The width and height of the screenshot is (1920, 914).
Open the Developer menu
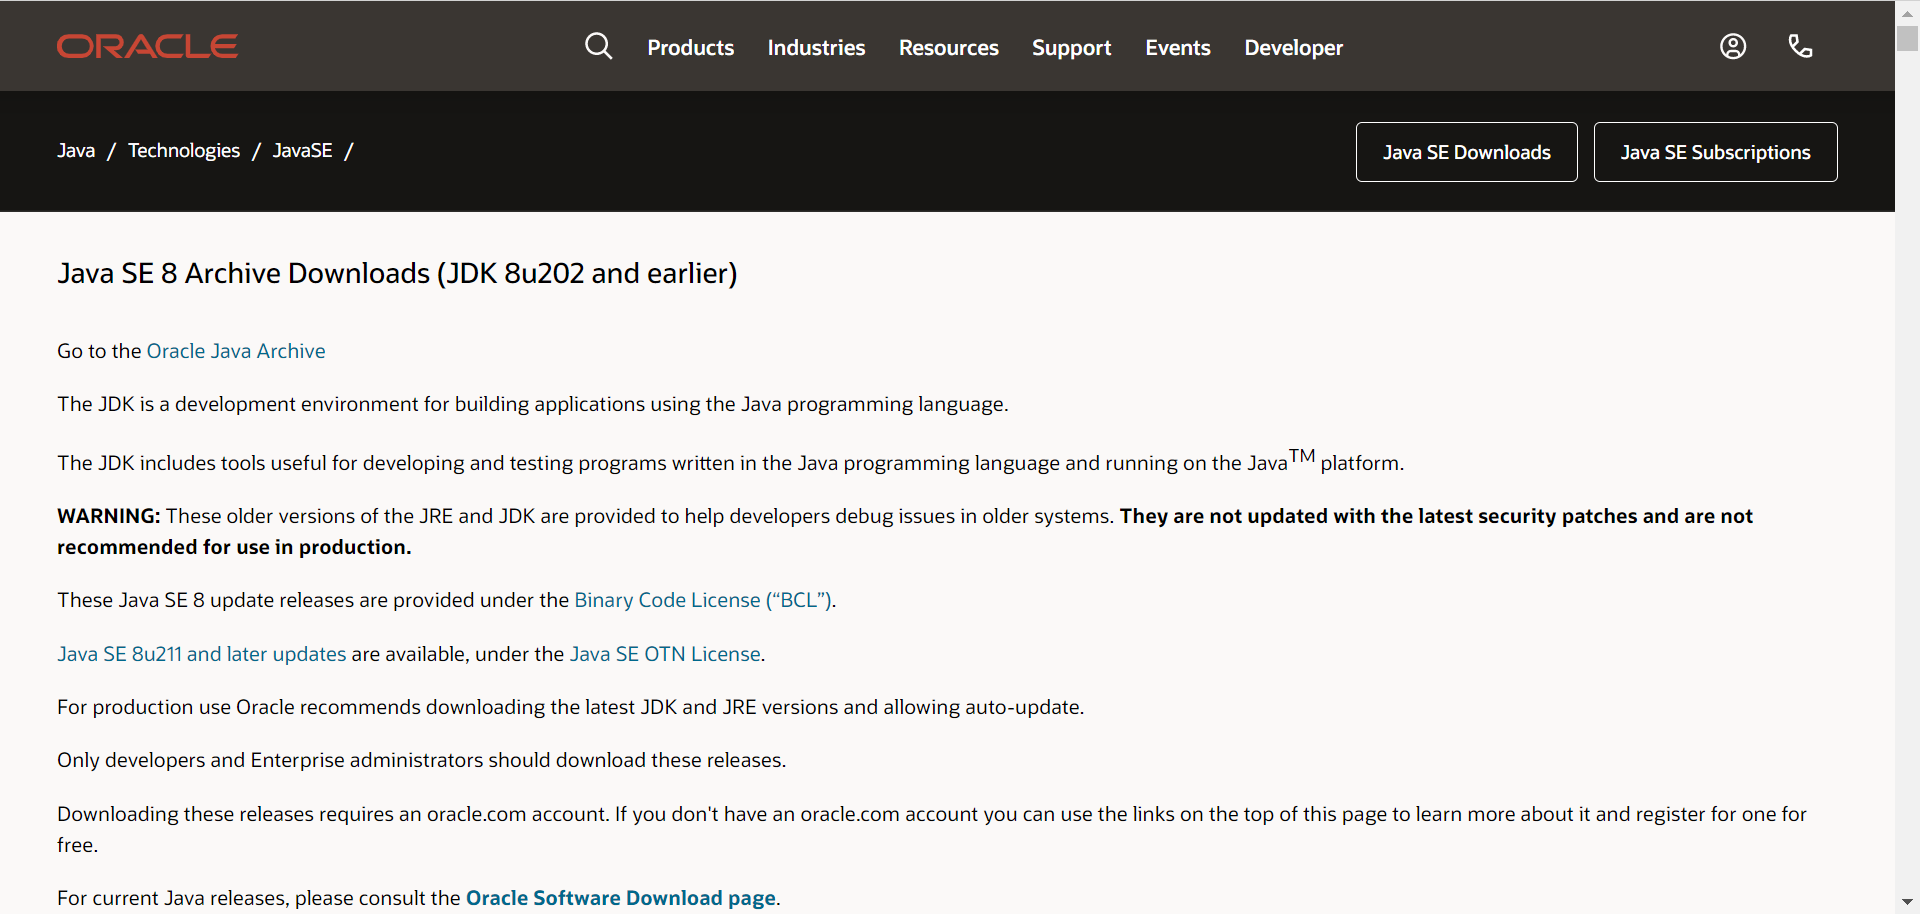point(1293,48)
